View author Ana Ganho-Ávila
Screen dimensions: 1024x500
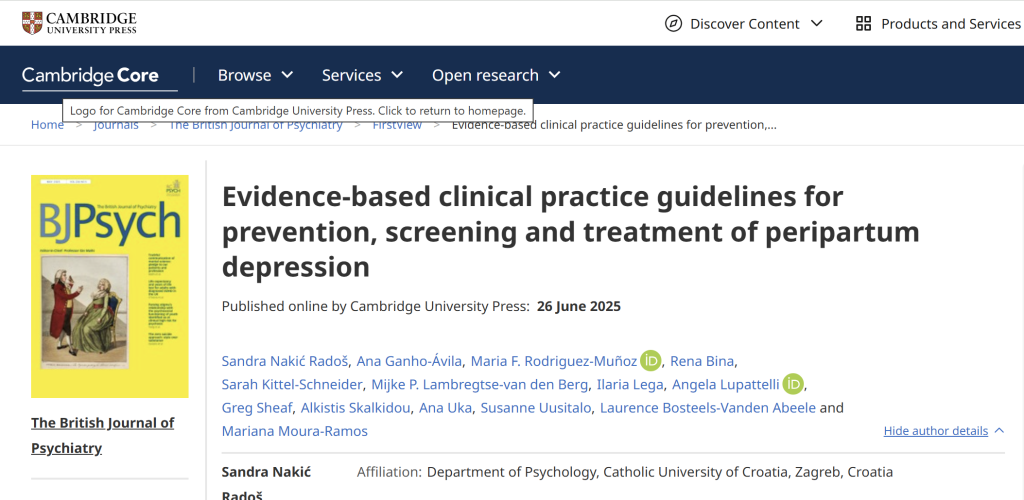pos(409,360)
